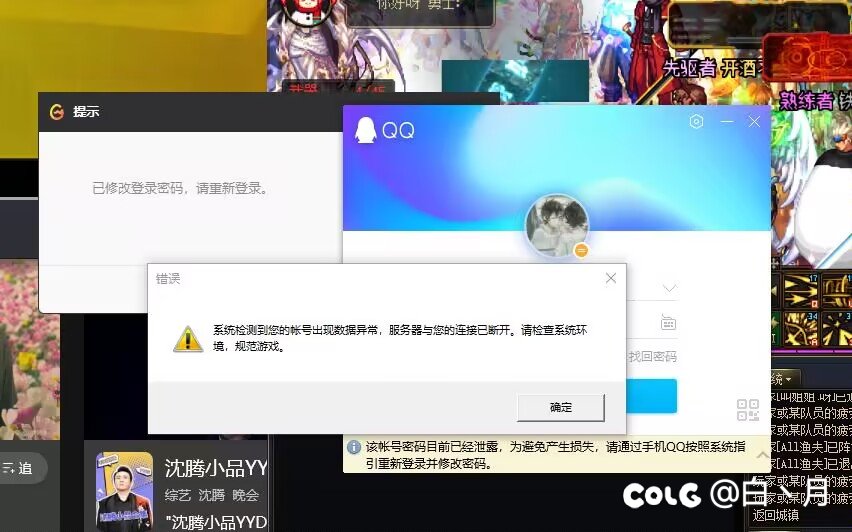Click 确定 in the 错误 dialog

[561, 407]
